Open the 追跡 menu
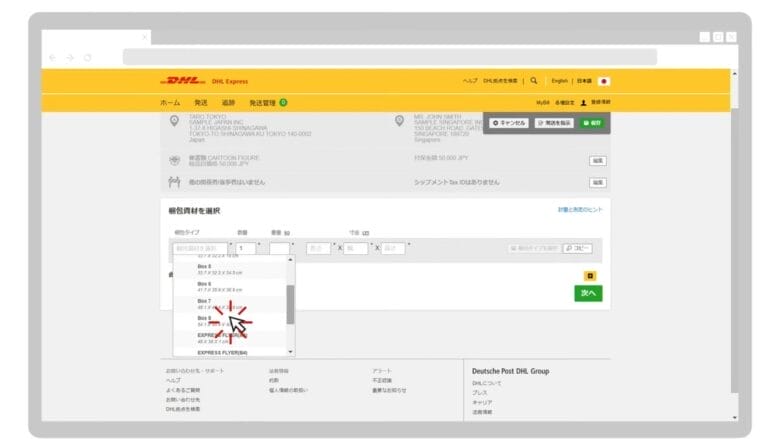The image size is (780, 439). pyautogui.click(x=228, y=102)
